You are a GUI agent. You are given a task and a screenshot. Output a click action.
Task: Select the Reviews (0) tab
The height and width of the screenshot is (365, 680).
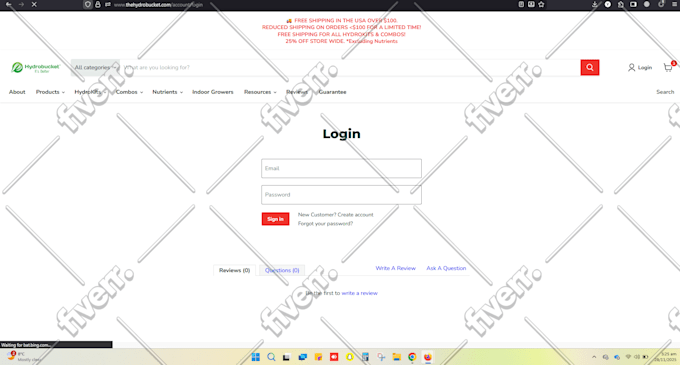point(235,270)
